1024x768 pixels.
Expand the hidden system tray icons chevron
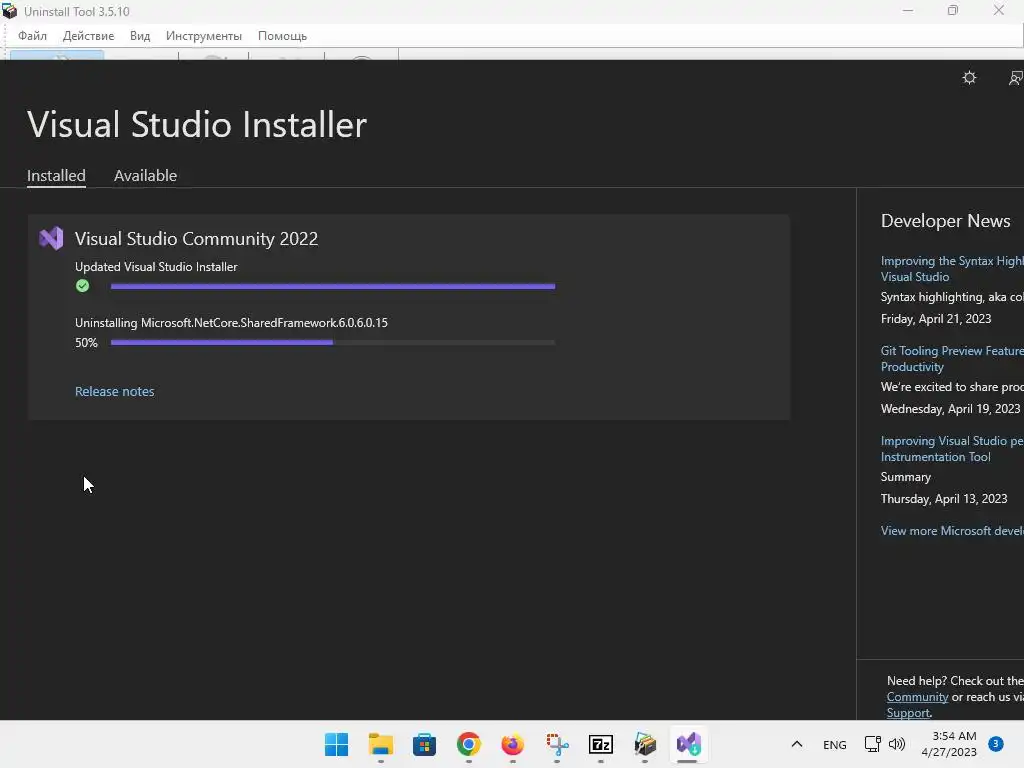[797, 744]
